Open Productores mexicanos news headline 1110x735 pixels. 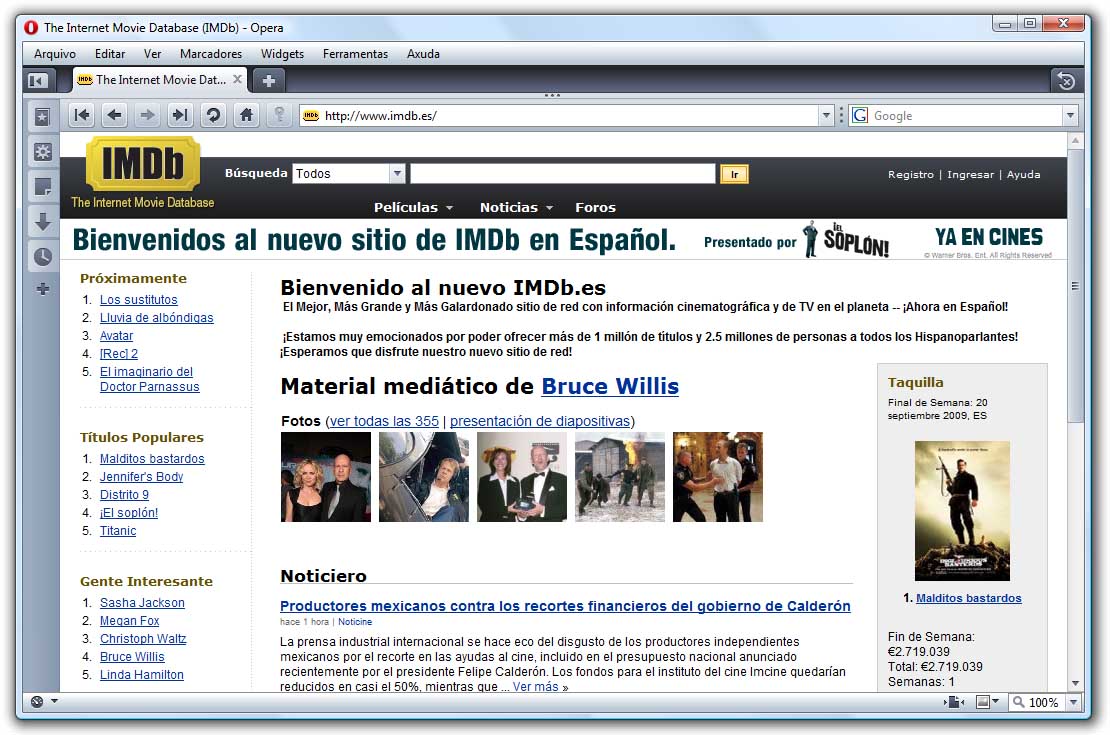565,606
